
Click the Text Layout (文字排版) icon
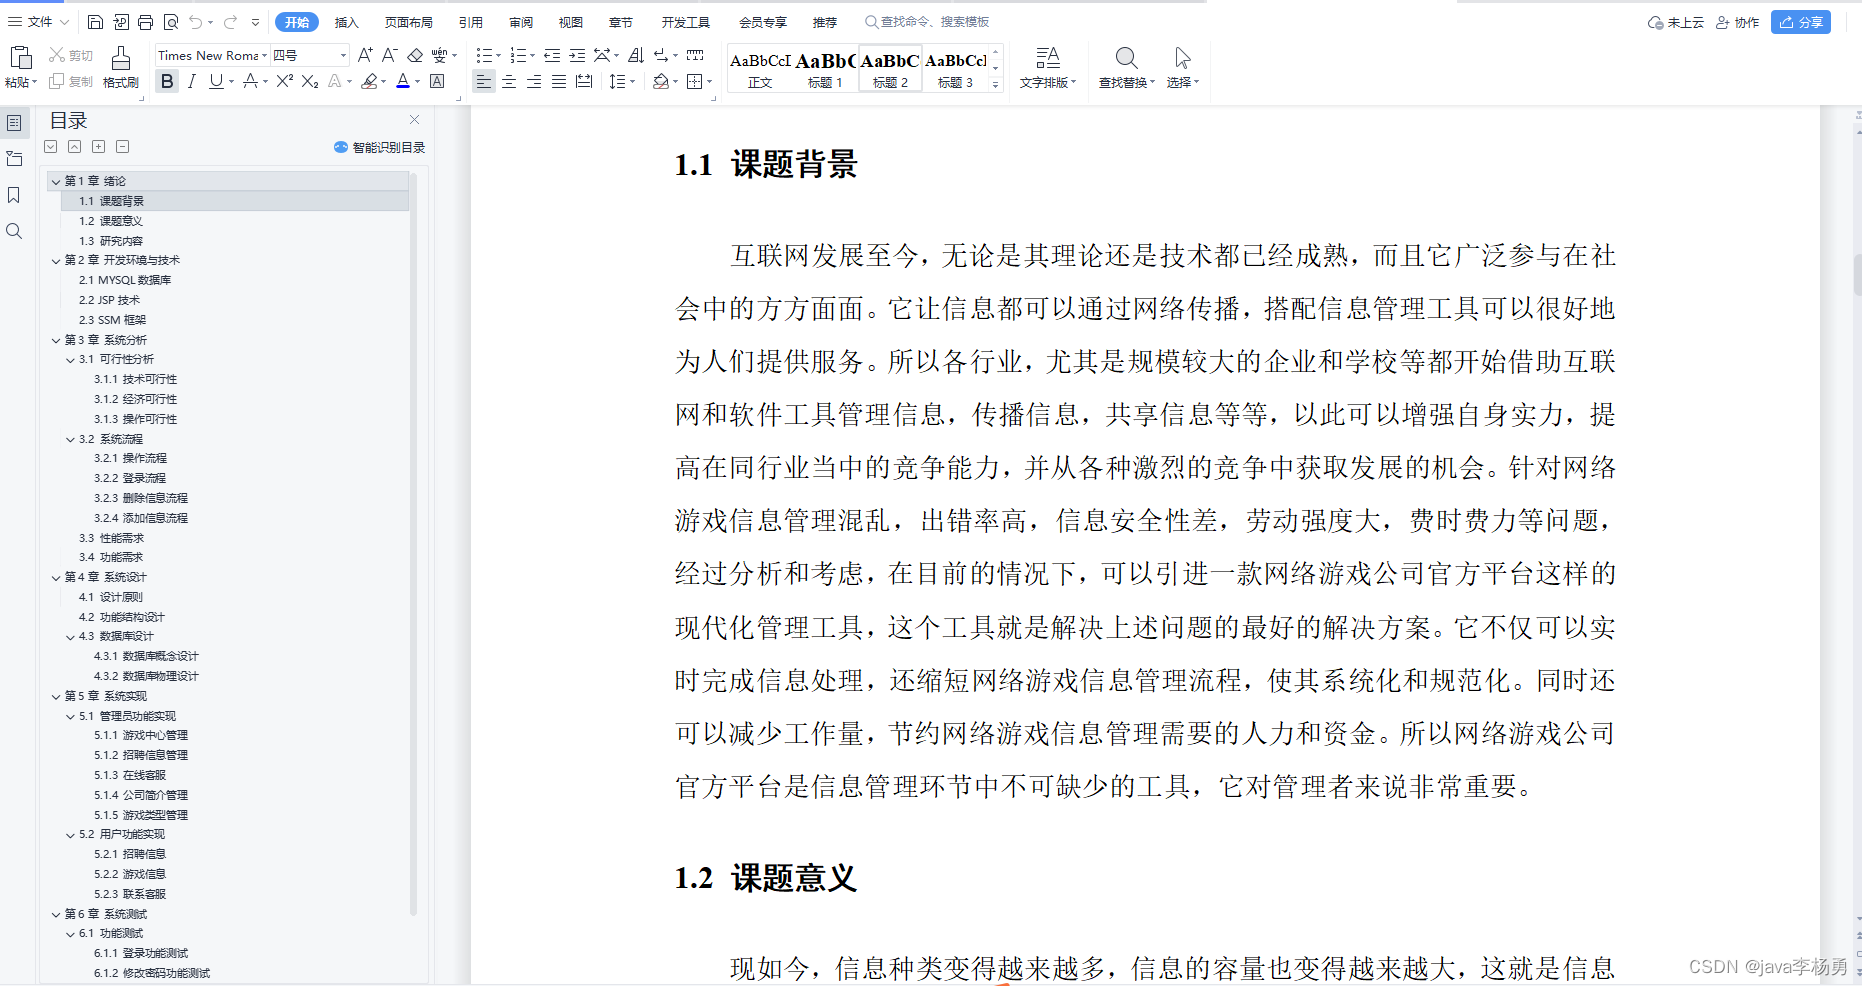[1047, 58]
